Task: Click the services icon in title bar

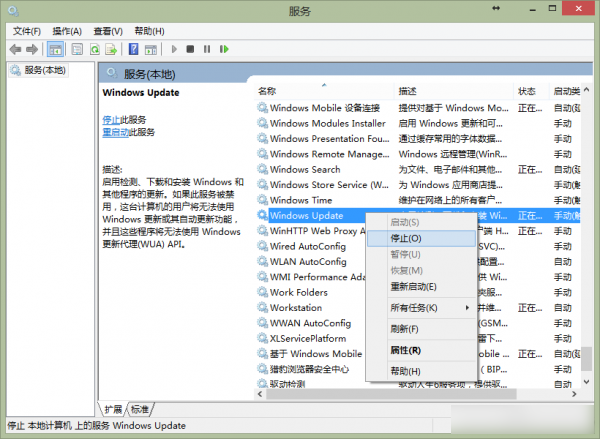Action: click(x=13, y=11)
